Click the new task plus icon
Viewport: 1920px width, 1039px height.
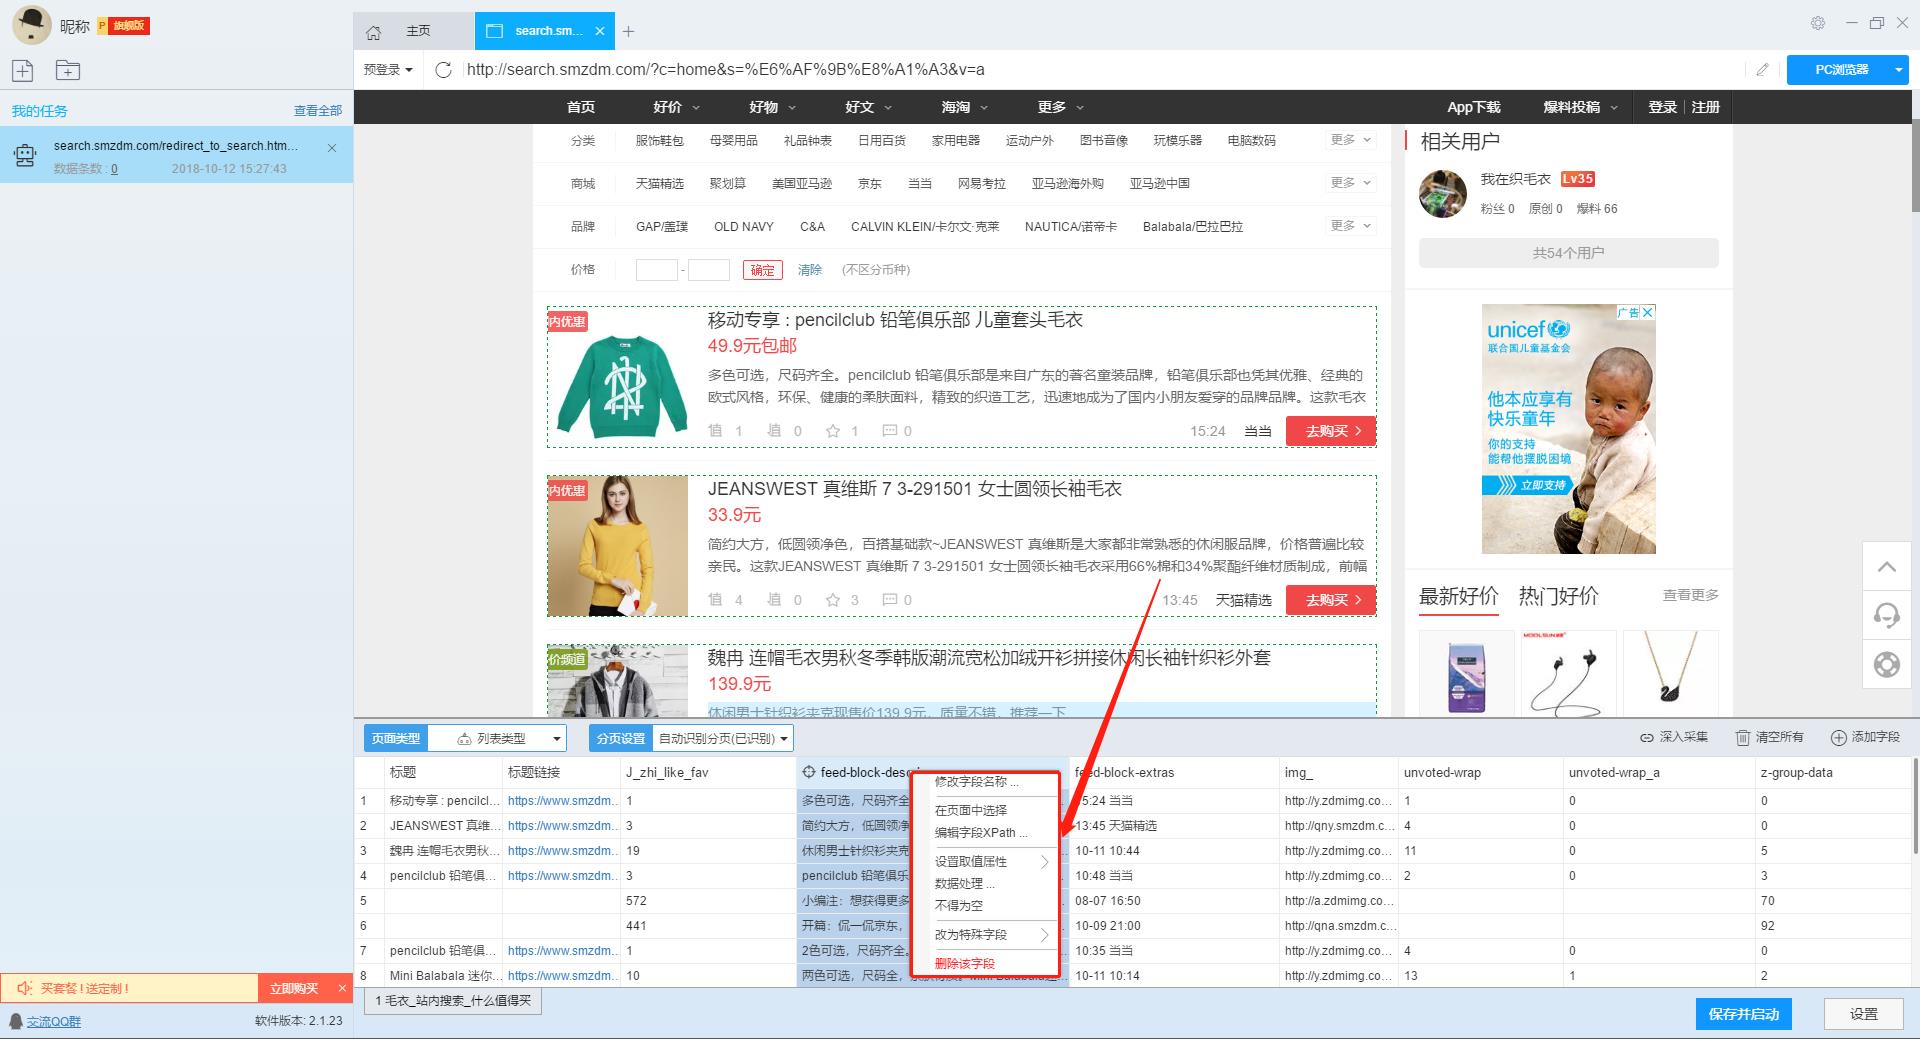pyautogui.click(x=23, y=70)
